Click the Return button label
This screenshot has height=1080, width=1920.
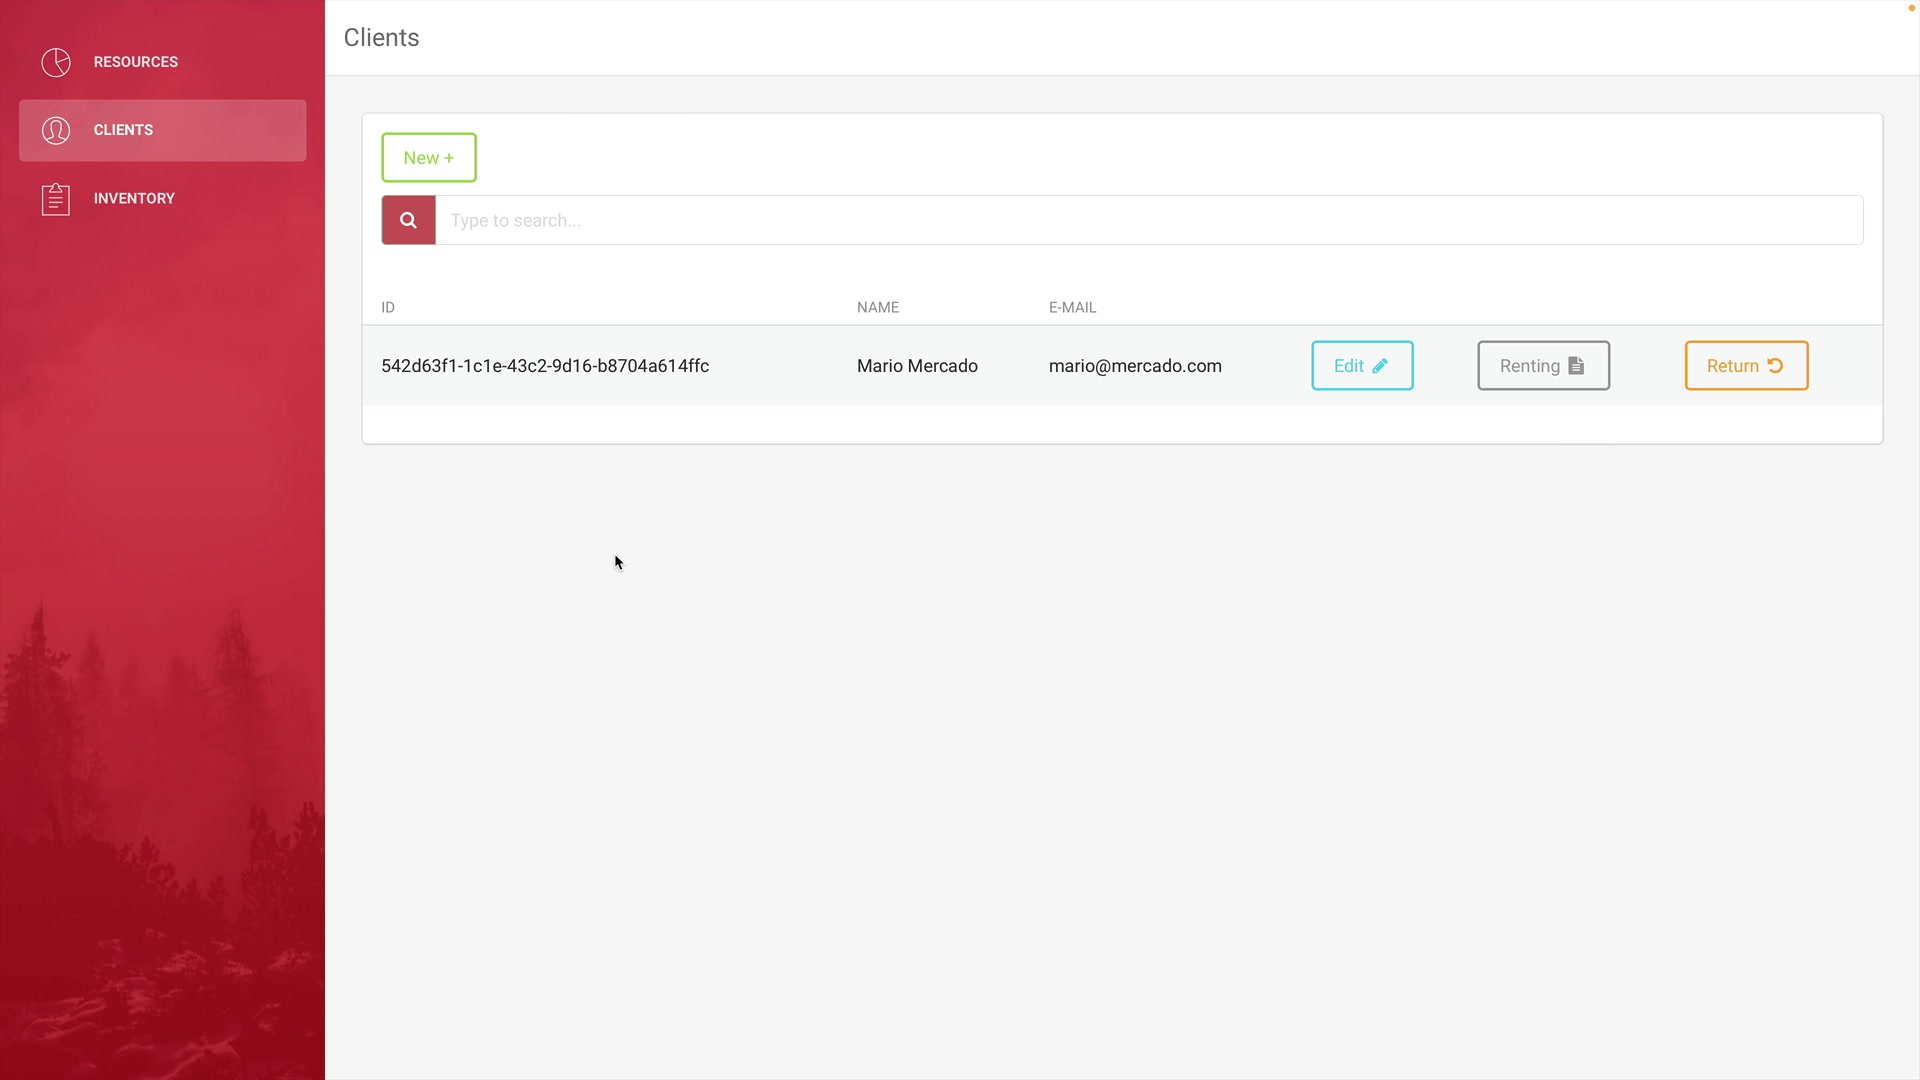coord(1732,366)
